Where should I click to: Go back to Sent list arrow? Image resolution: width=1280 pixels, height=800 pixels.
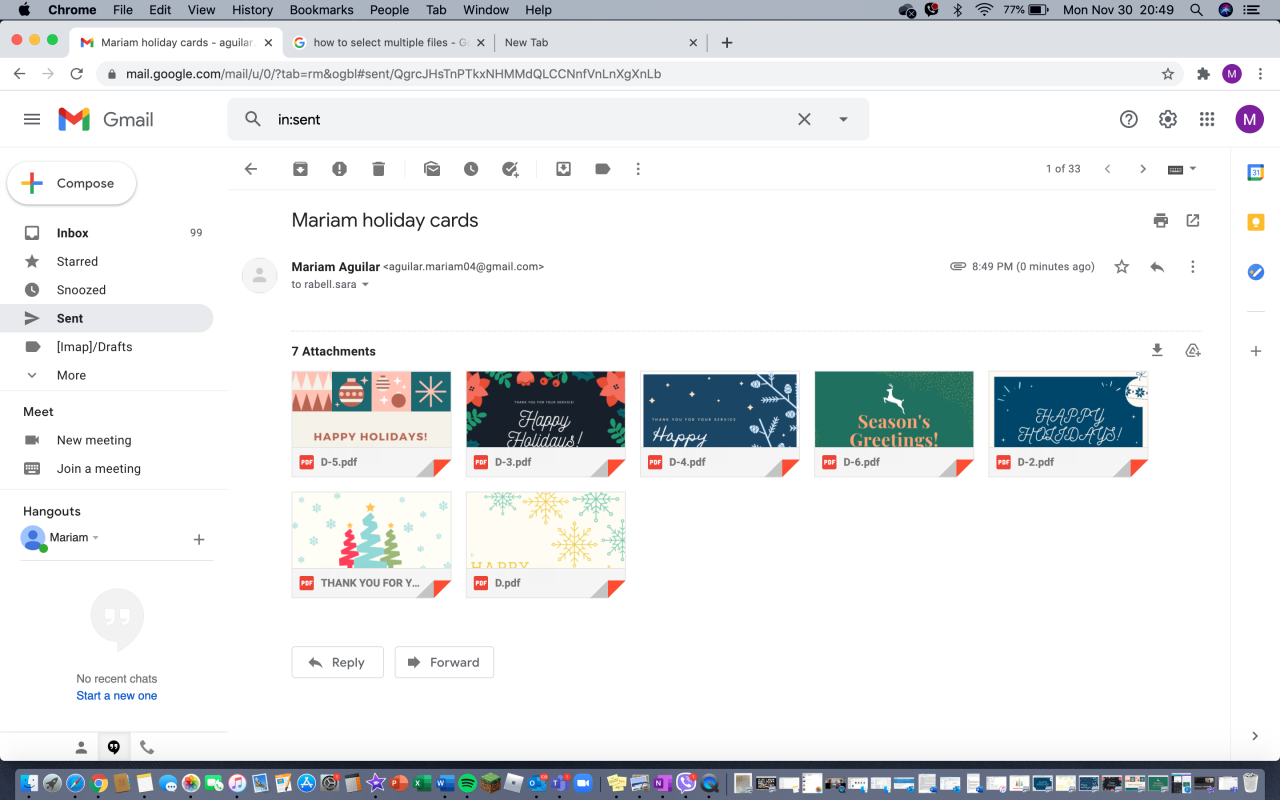[251, 169]
